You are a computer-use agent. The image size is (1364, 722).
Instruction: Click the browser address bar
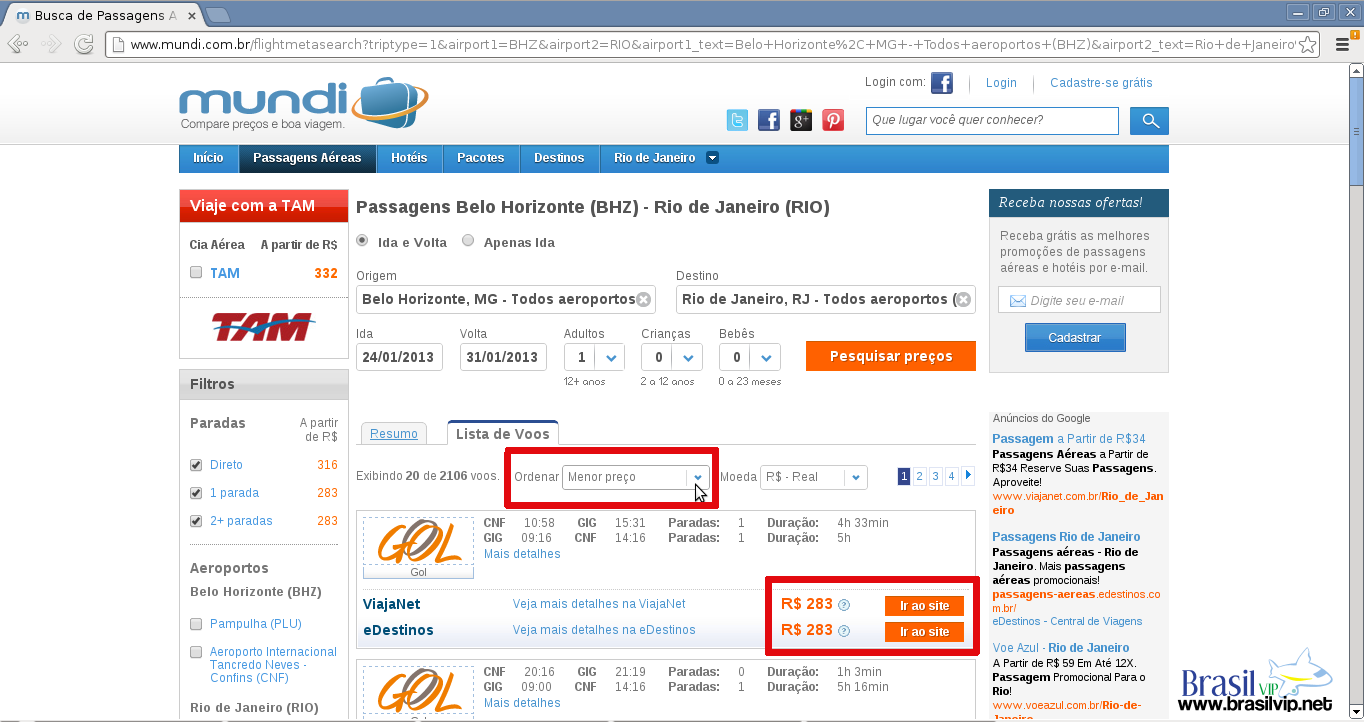pos(714,44)
